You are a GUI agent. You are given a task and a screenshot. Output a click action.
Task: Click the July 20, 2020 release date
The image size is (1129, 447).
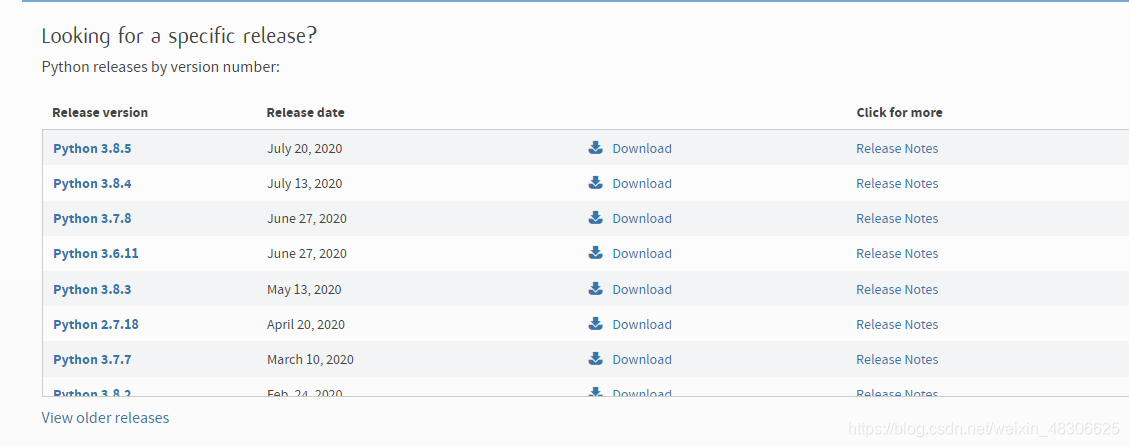[305, 149]
